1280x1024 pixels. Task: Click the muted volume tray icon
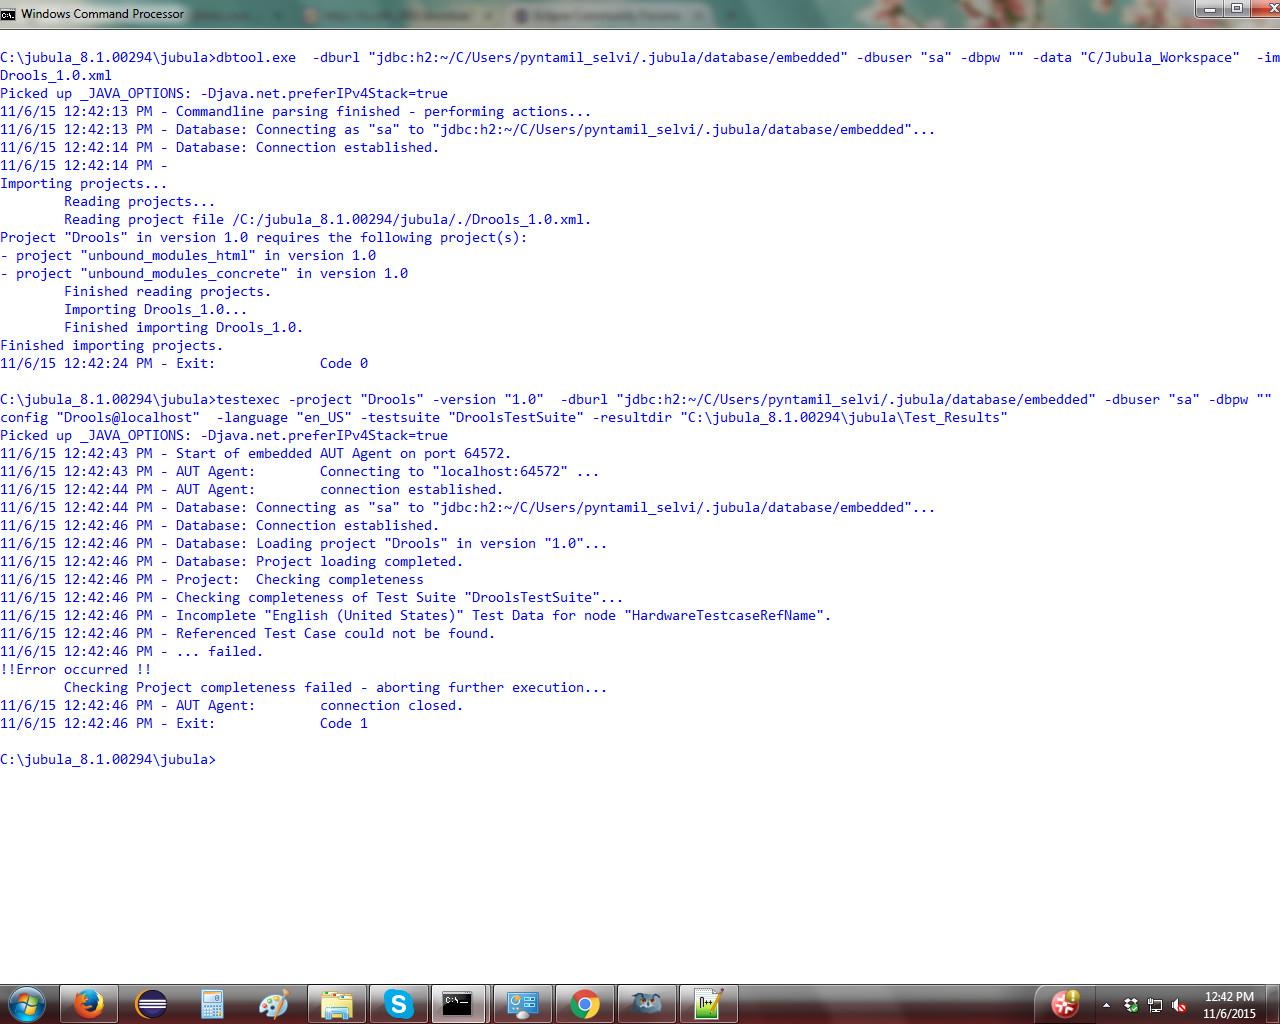[1179, 1005]
